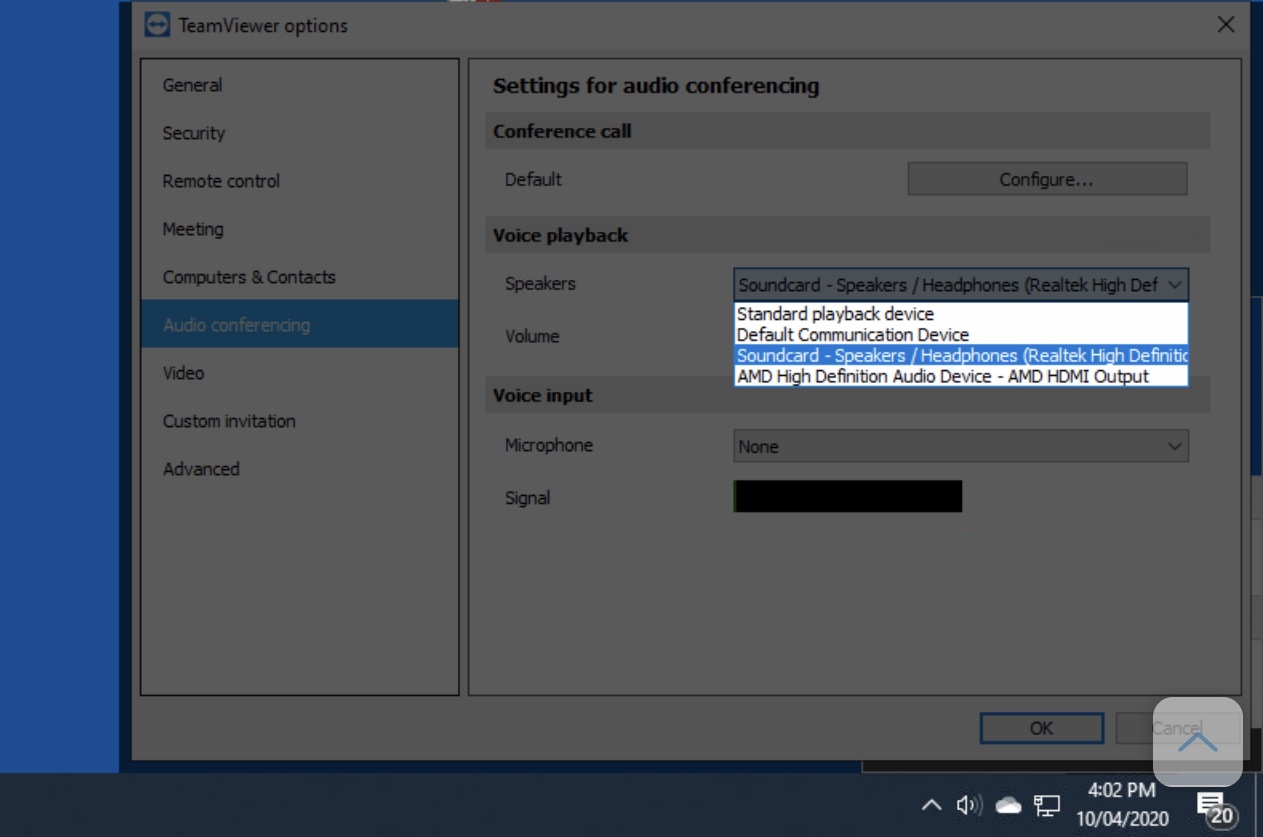Select AMD HDMI Output audio device
This screenshot has height=837, width=1263.
[961, 377]
